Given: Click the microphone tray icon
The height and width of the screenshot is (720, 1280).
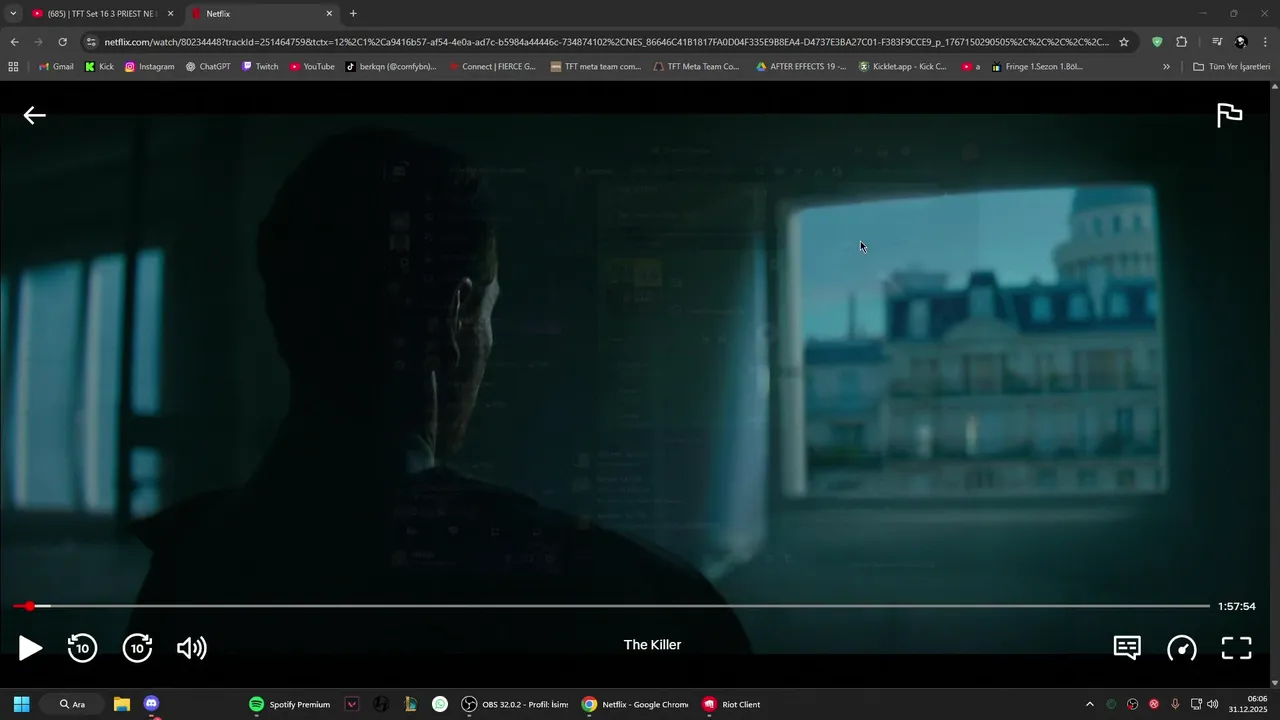Looking at the screenshot, I should 1175,704.
